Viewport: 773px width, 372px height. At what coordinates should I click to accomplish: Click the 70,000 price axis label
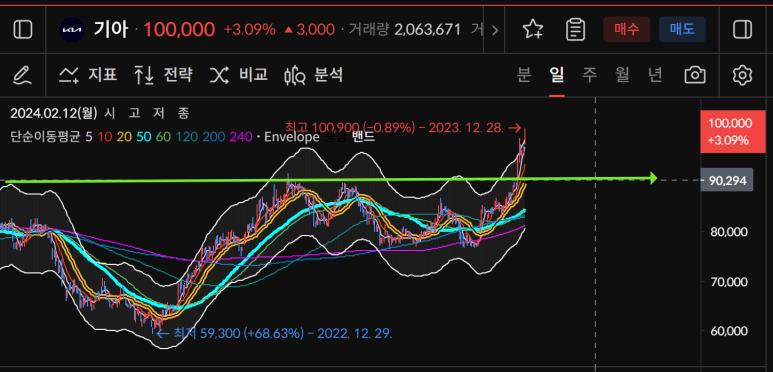coord(729,282)
